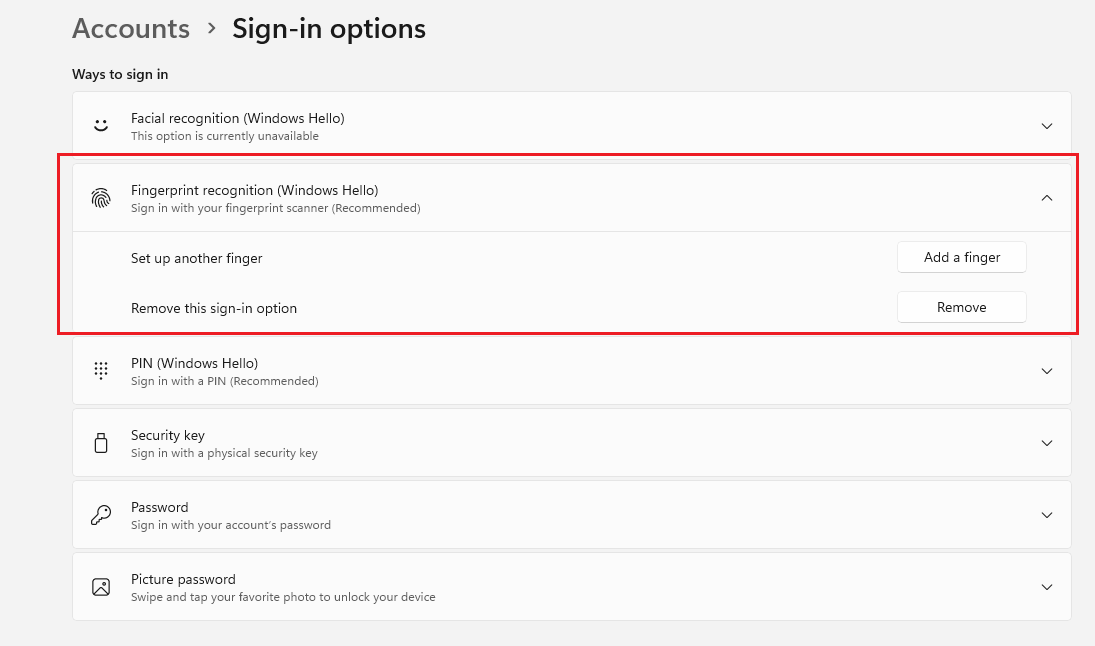Click the fingerprint scanner icon
1095x646 pixels.
(100, 197)
